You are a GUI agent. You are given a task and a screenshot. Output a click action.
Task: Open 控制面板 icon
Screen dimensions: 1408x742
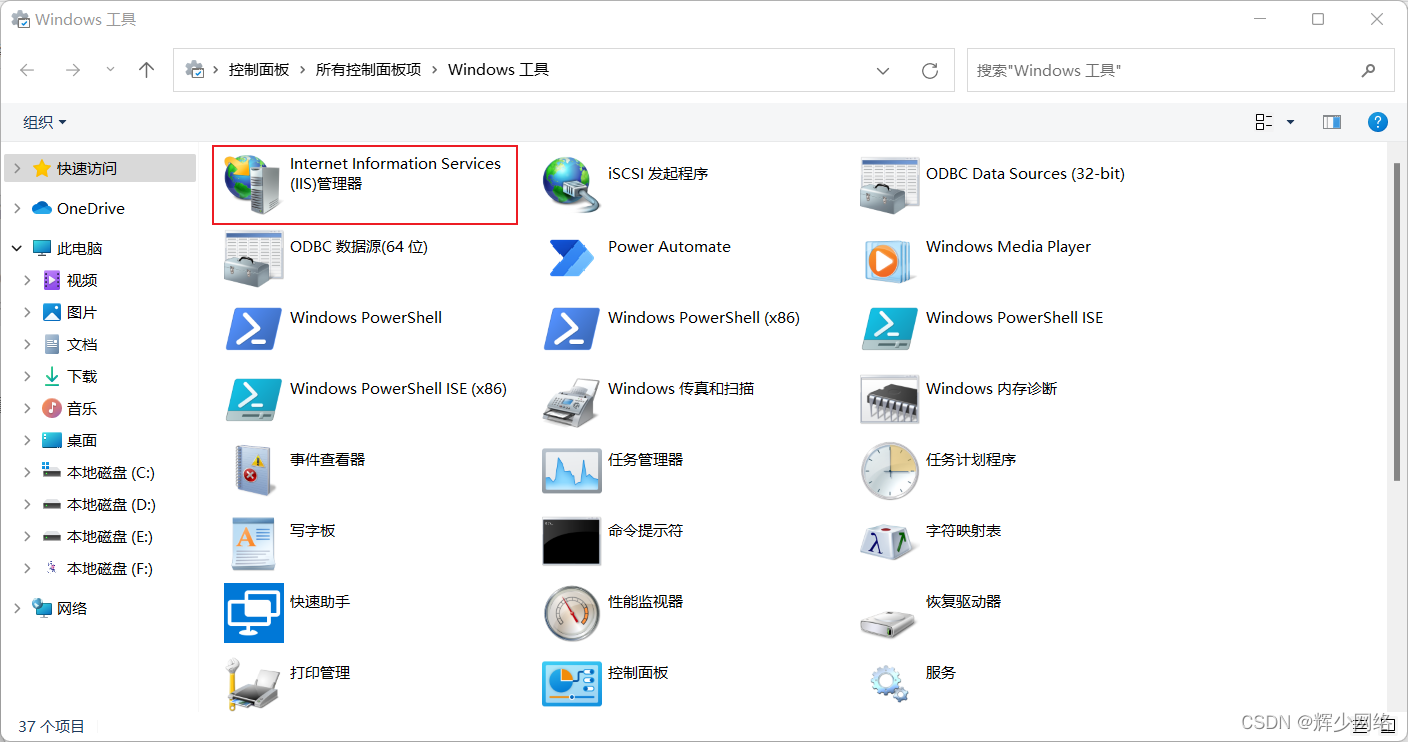click(x=572, y=684)
